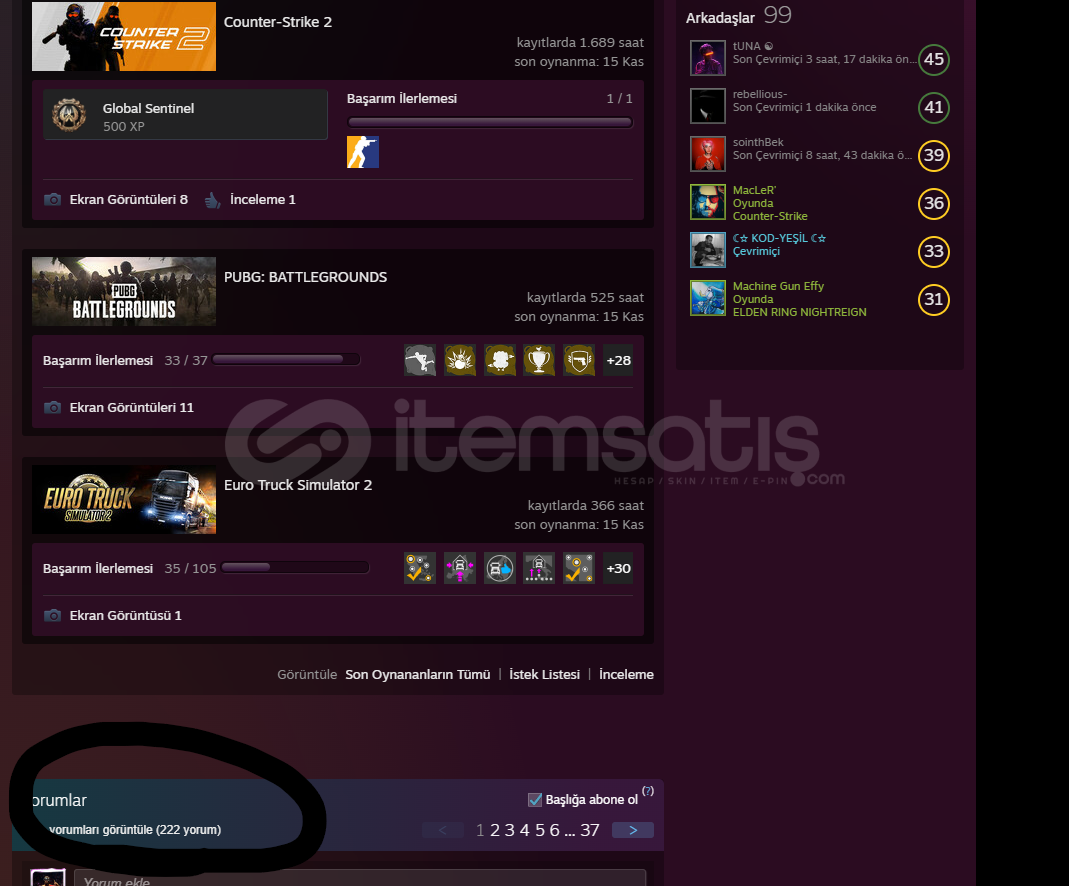The image size is (1069, 886).
Task: Open Machine Gun Effy avatar
Action: (x=708, y=298)
